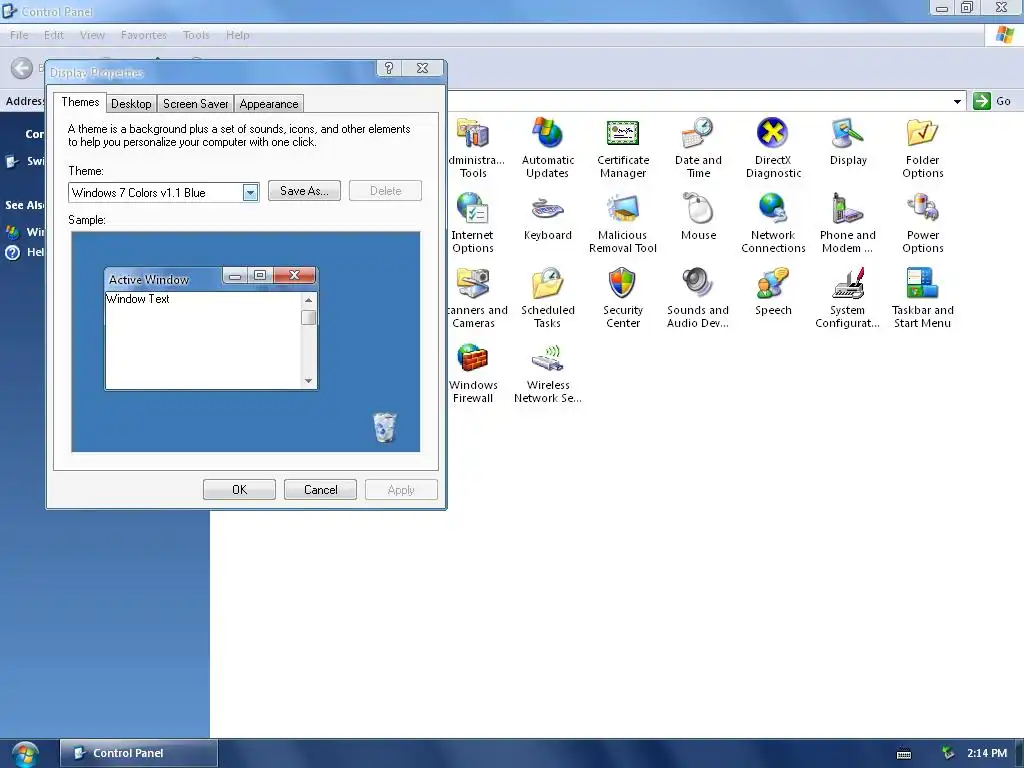The width and height of the screenshot is (1024, 768).
Task: Click the green Go arrow button
Action: (982, 101)
